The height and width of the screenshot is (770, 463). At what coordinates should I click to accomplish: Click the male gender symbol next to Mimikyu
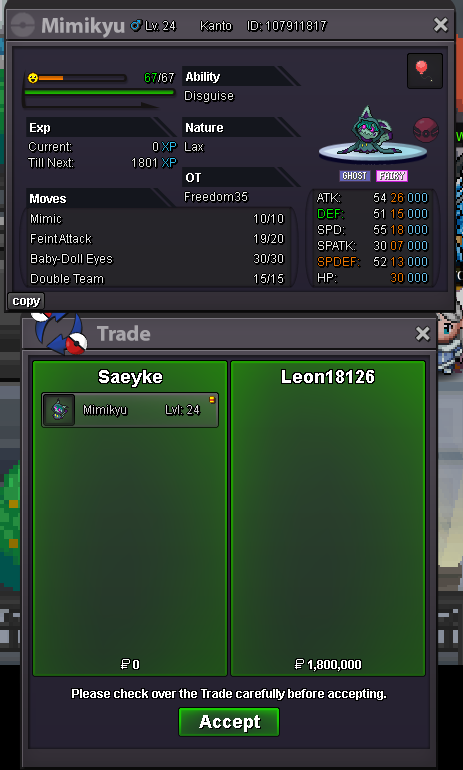click(x=136, y=25)
